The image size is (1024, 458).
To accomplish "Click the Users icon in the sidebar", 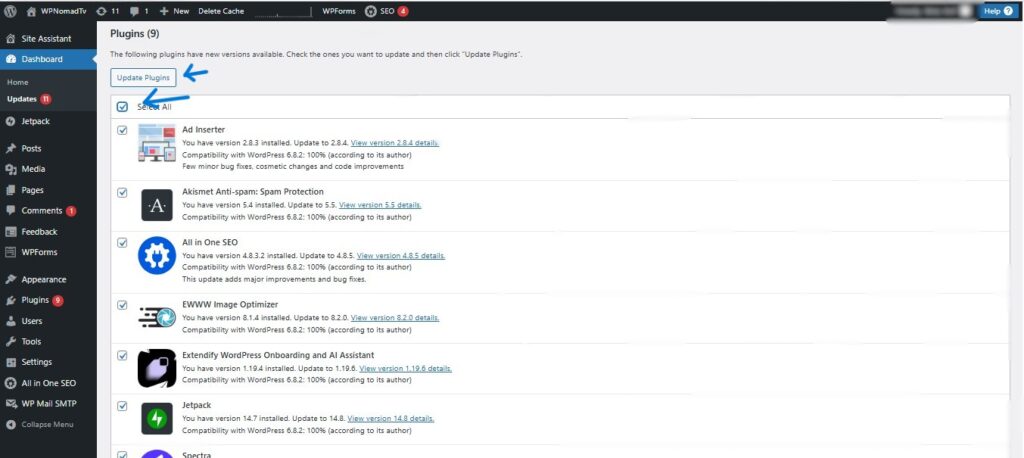I will (10, 321).
